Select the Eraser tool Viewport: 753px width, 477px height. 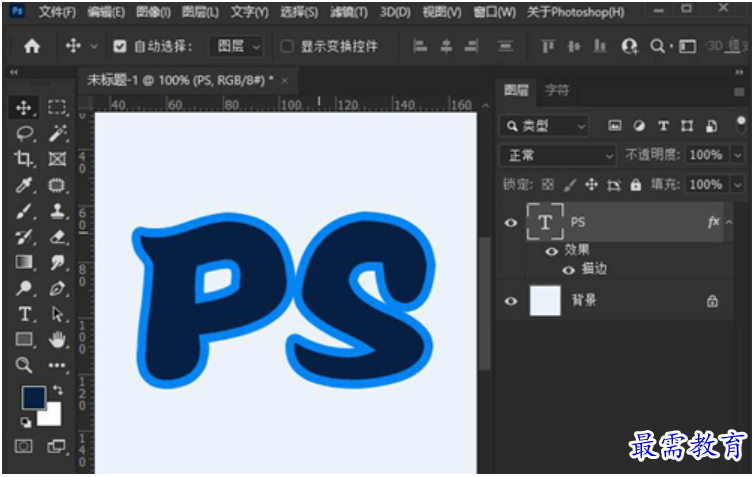(x=57, y=237)
